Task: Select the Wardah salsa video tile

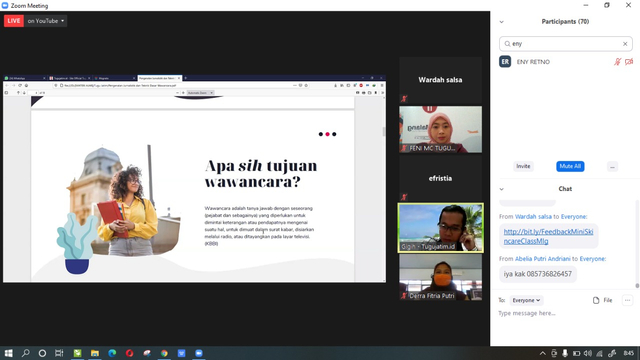Action: tap(440, 80)
